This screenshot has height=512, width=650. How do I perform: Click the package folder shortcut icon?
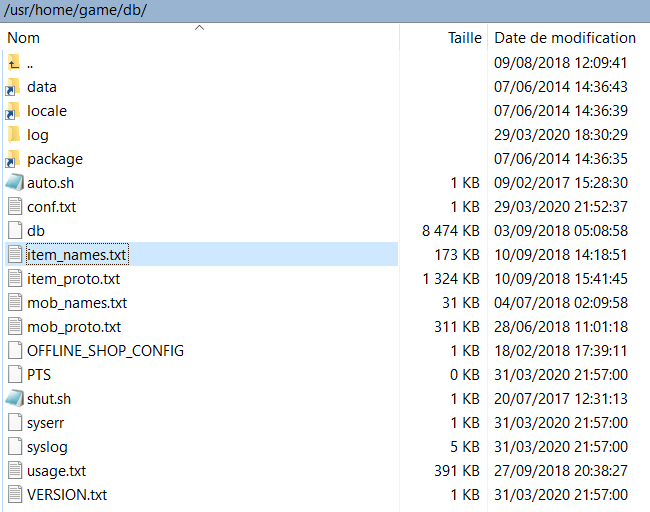pos(13,159)
